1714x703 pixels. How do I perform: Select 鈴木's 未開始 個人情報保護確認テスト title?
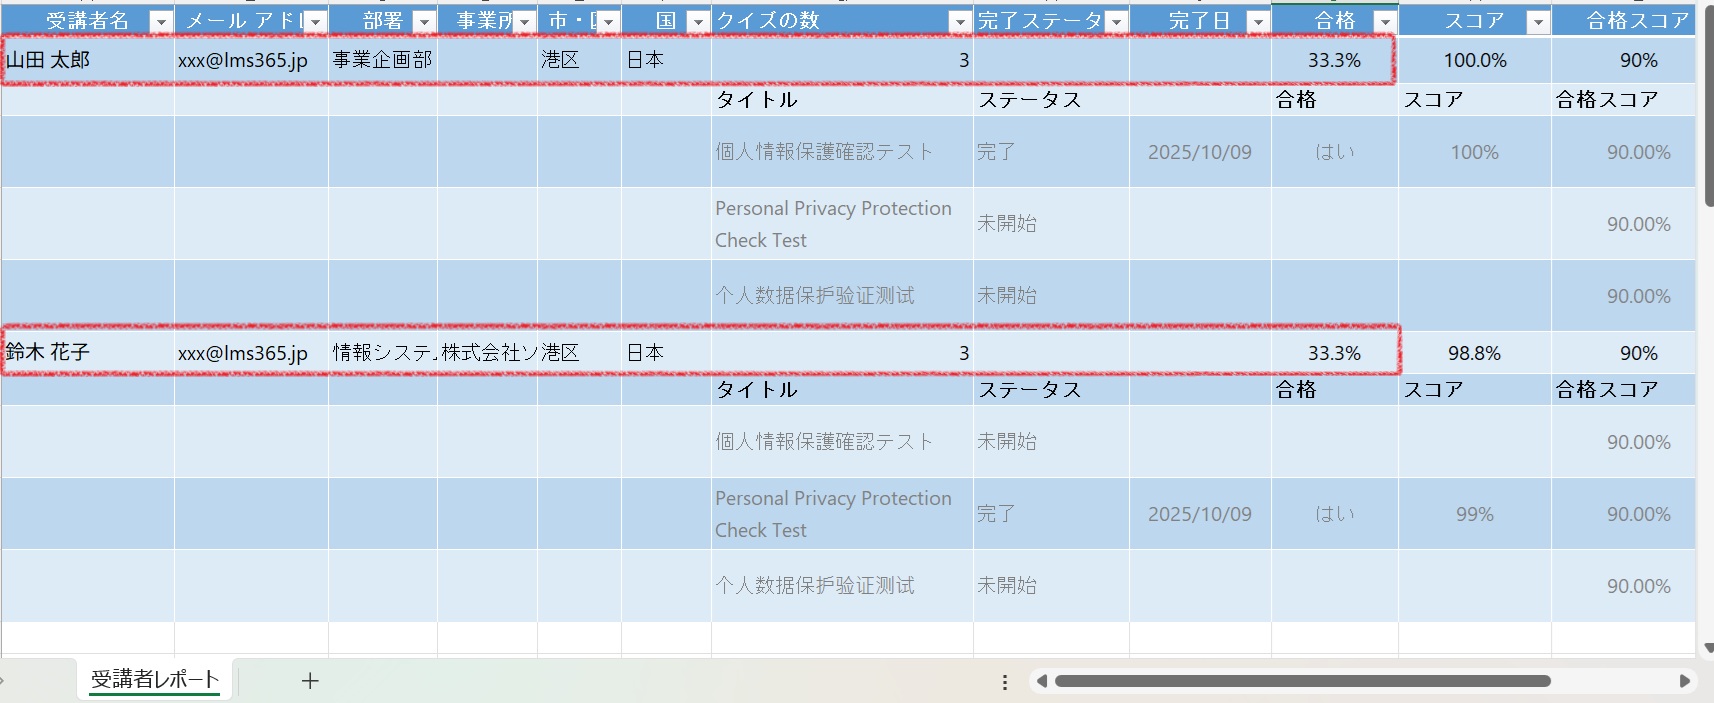pos(842,442)
